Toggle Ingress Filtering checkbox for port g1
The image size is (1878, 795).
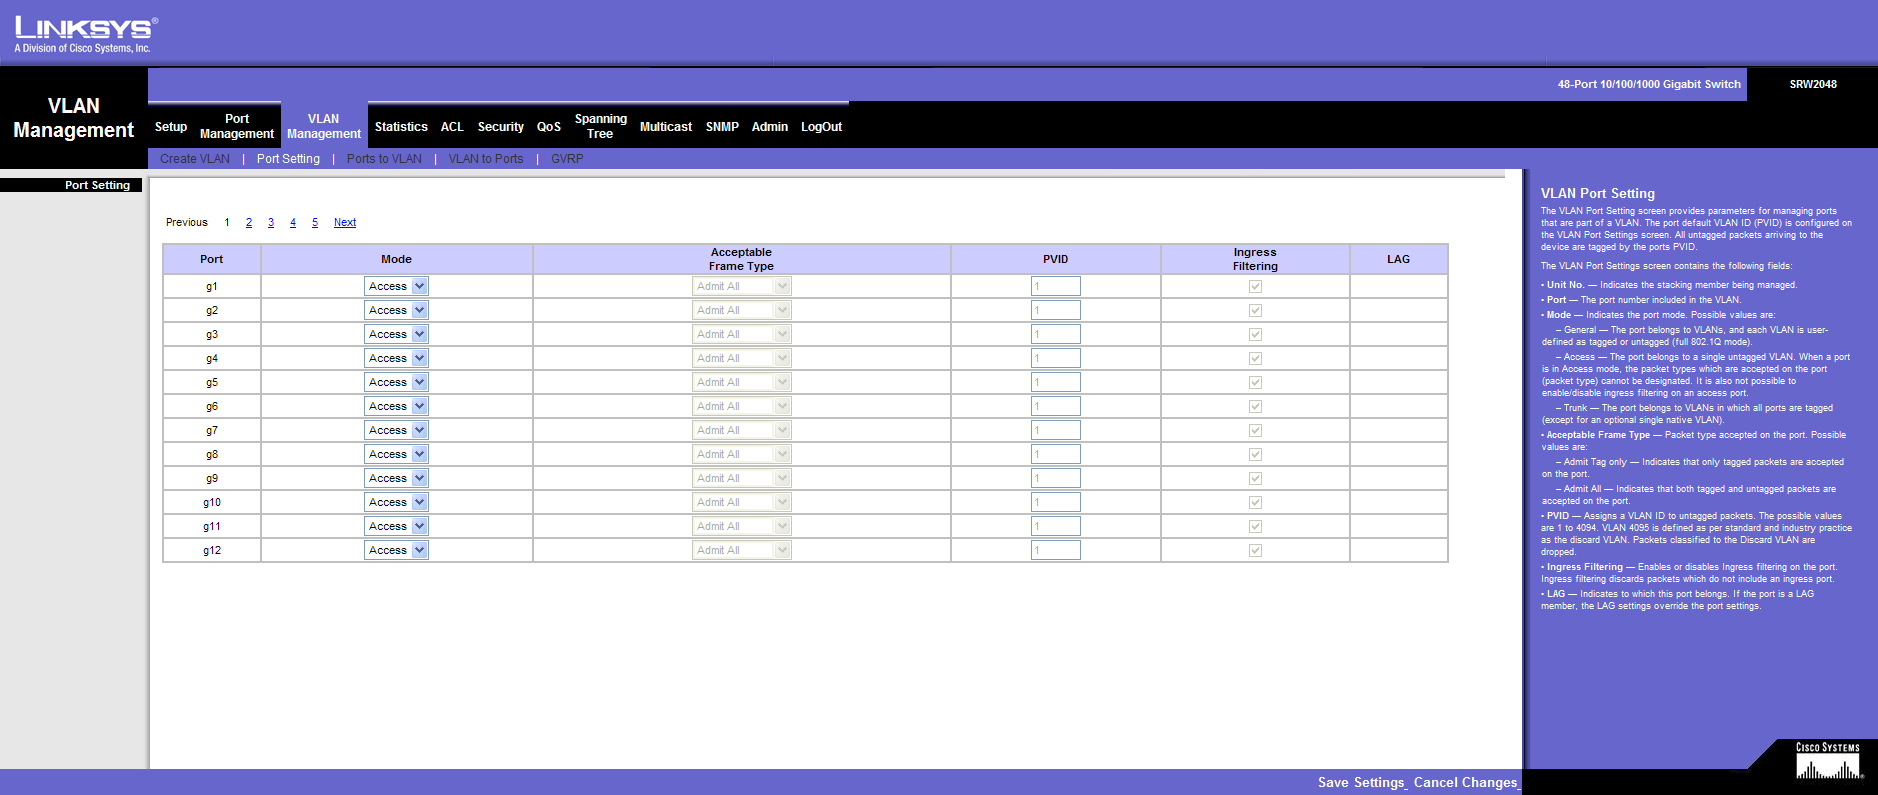pyautogui.click(x=1255, y=287)
